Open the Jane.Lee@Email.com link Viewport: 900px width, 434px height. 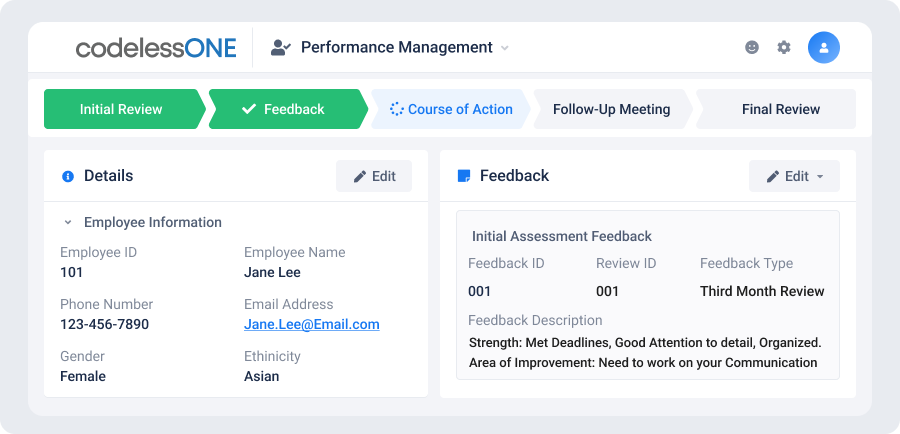(312, 324)
